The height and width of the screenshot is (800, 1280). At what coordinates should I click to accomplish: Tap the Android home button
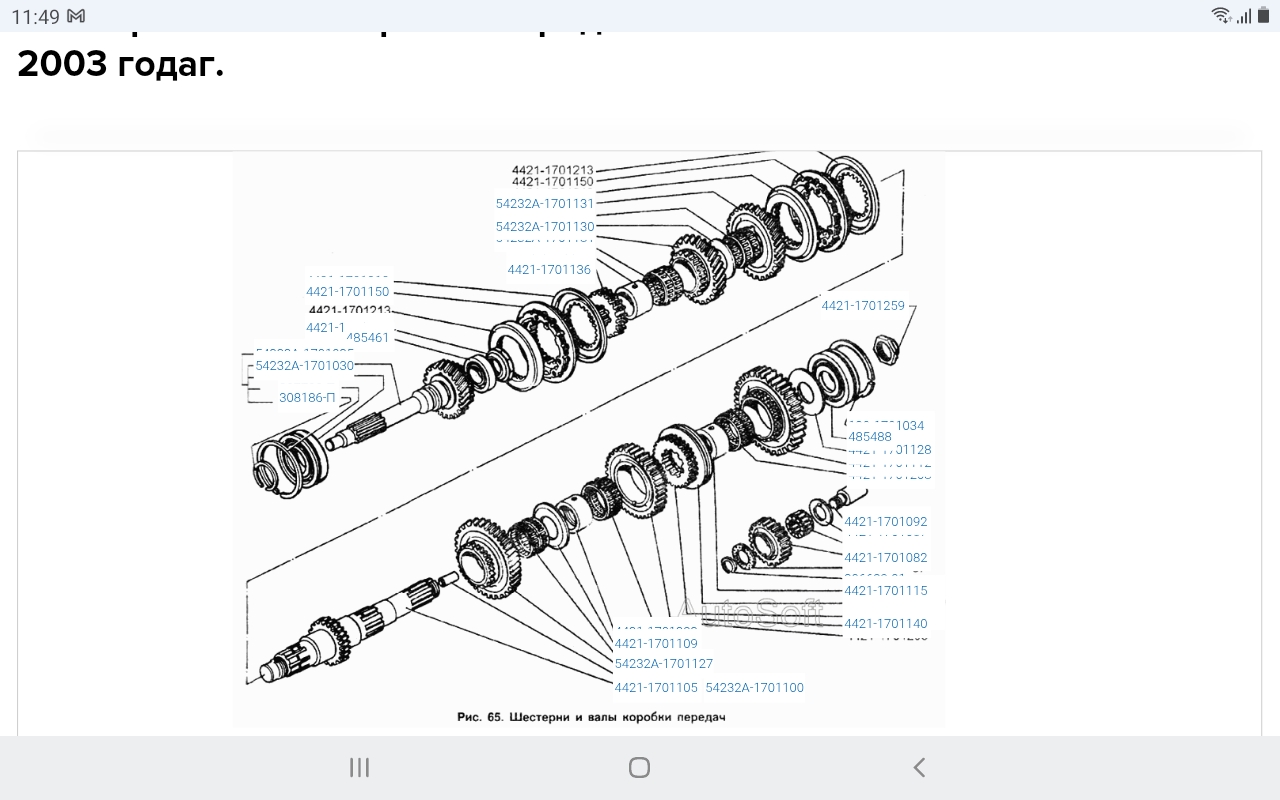pyautogui.click(x=640, y=767)
